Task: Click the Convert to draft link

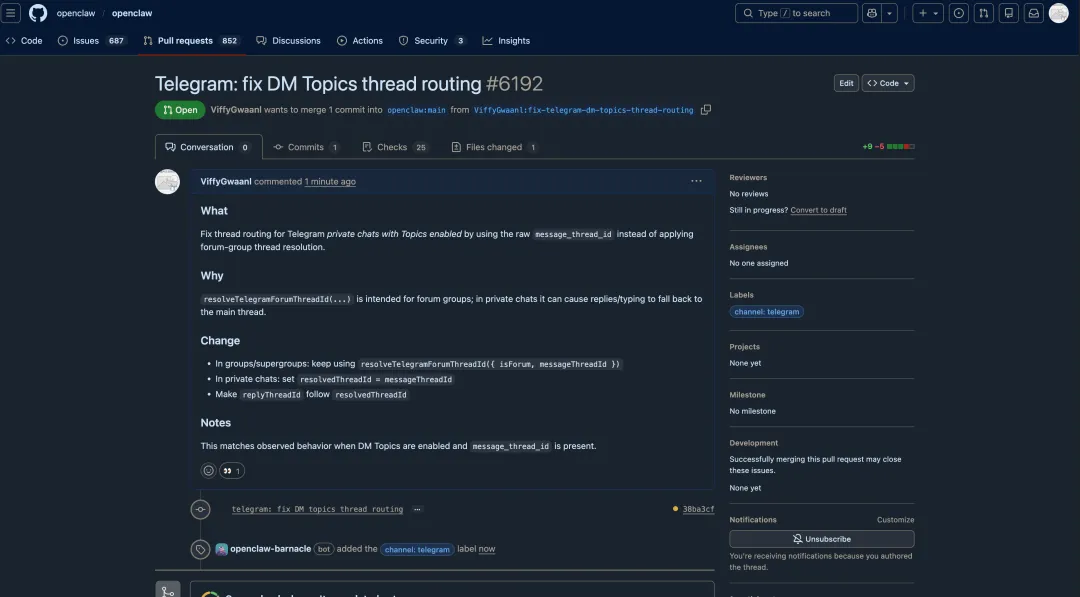Action: point(818,210)
